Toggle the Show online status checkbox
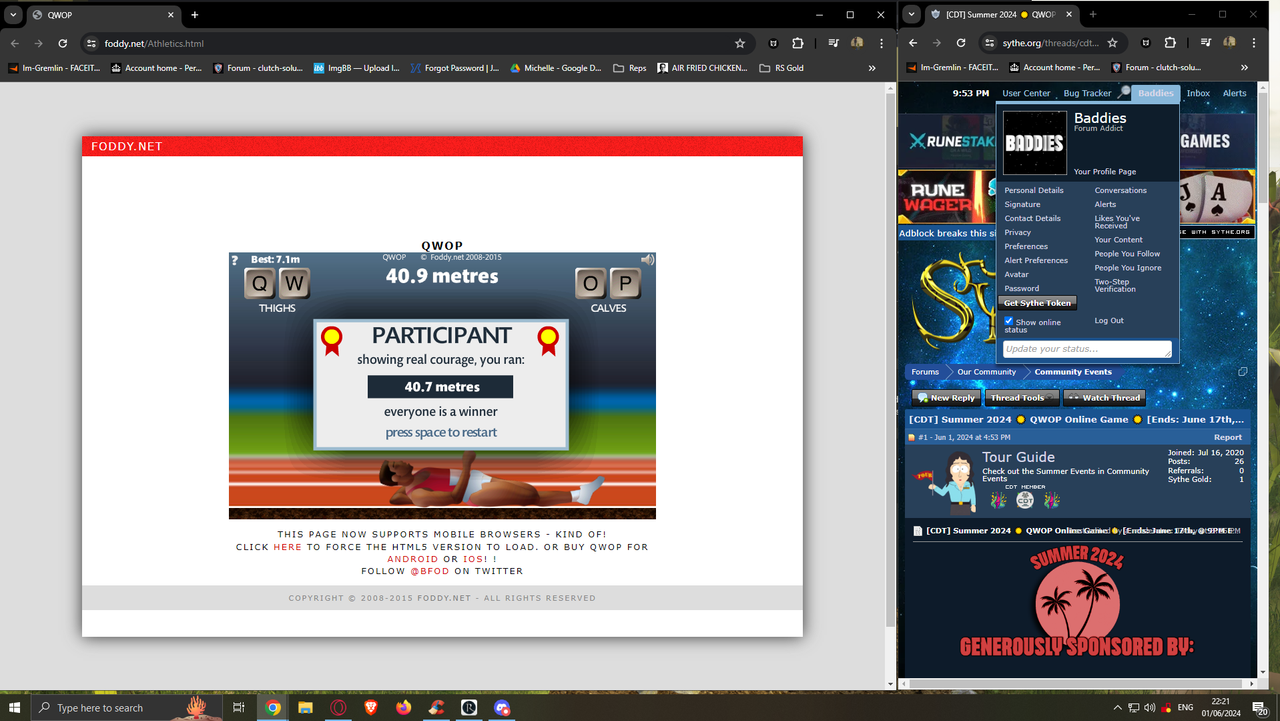 (x=1009, y=321)
